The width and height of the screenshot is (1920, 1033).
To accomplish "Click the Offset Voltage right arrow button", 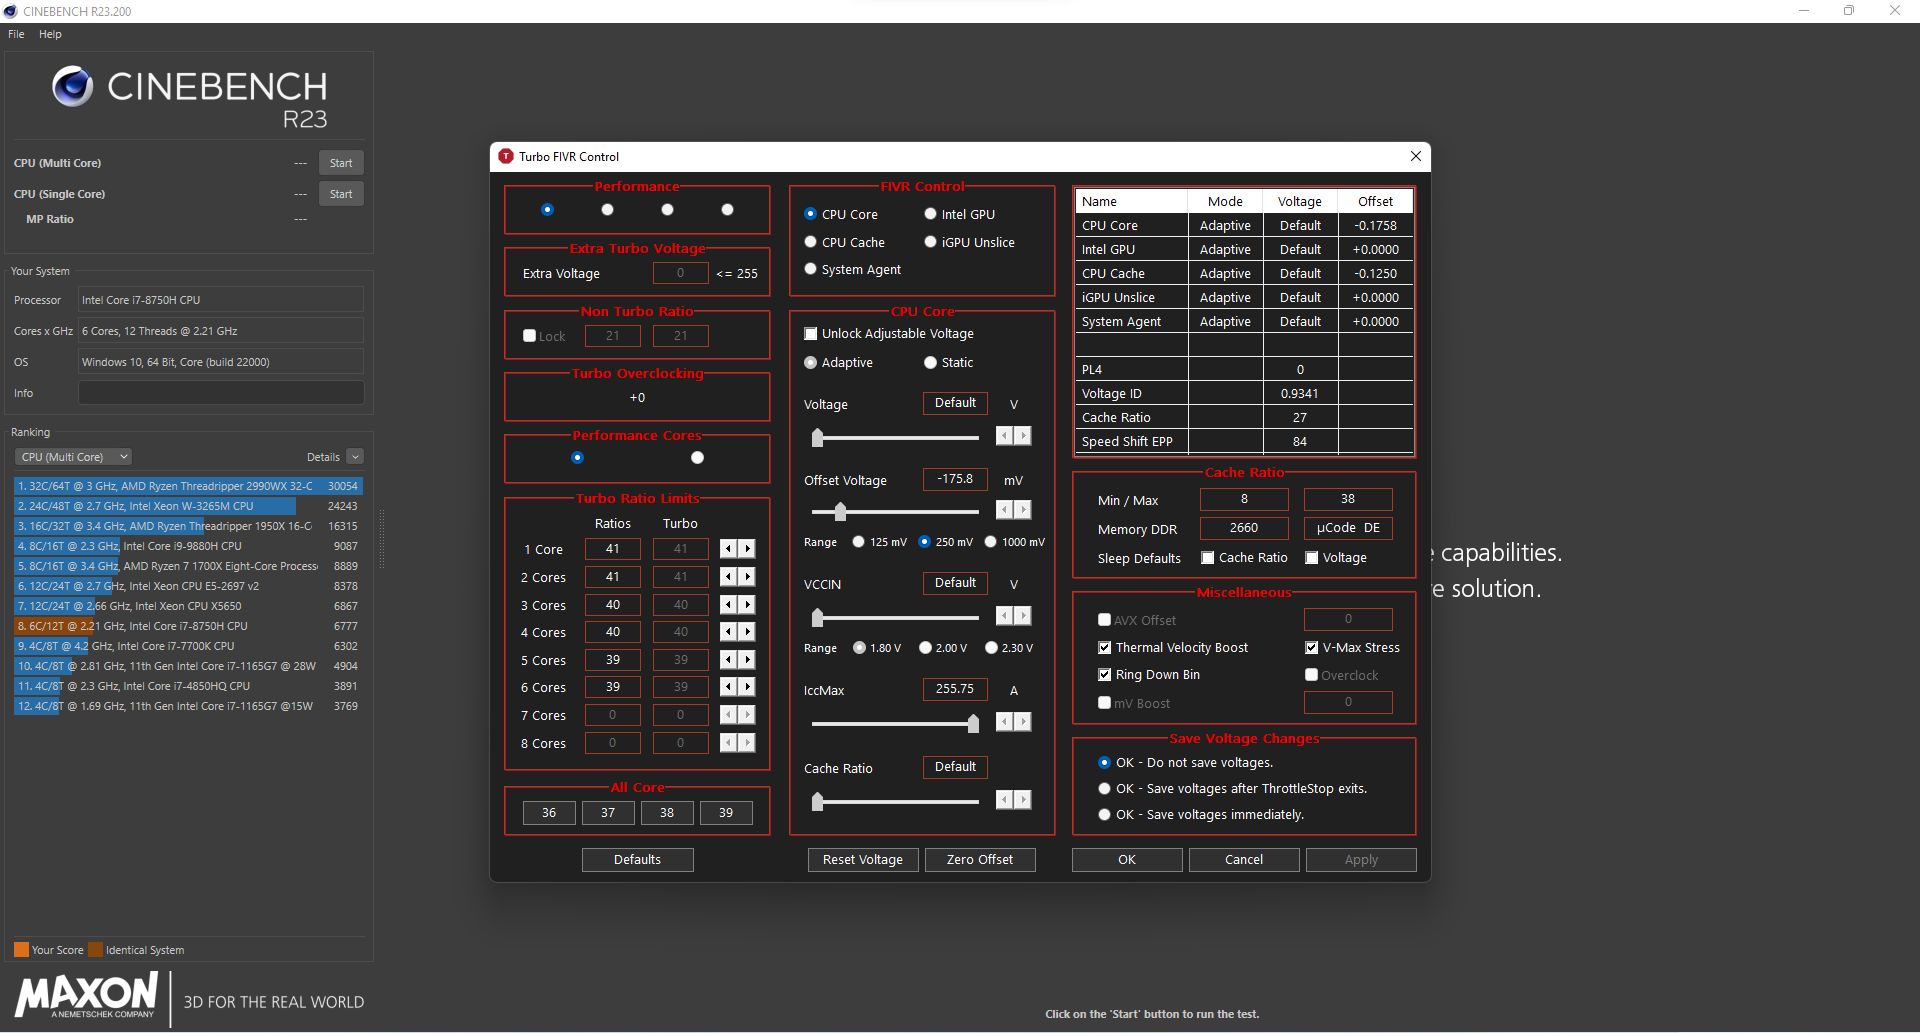I will pyautogui.click(x=1022, y=510).
